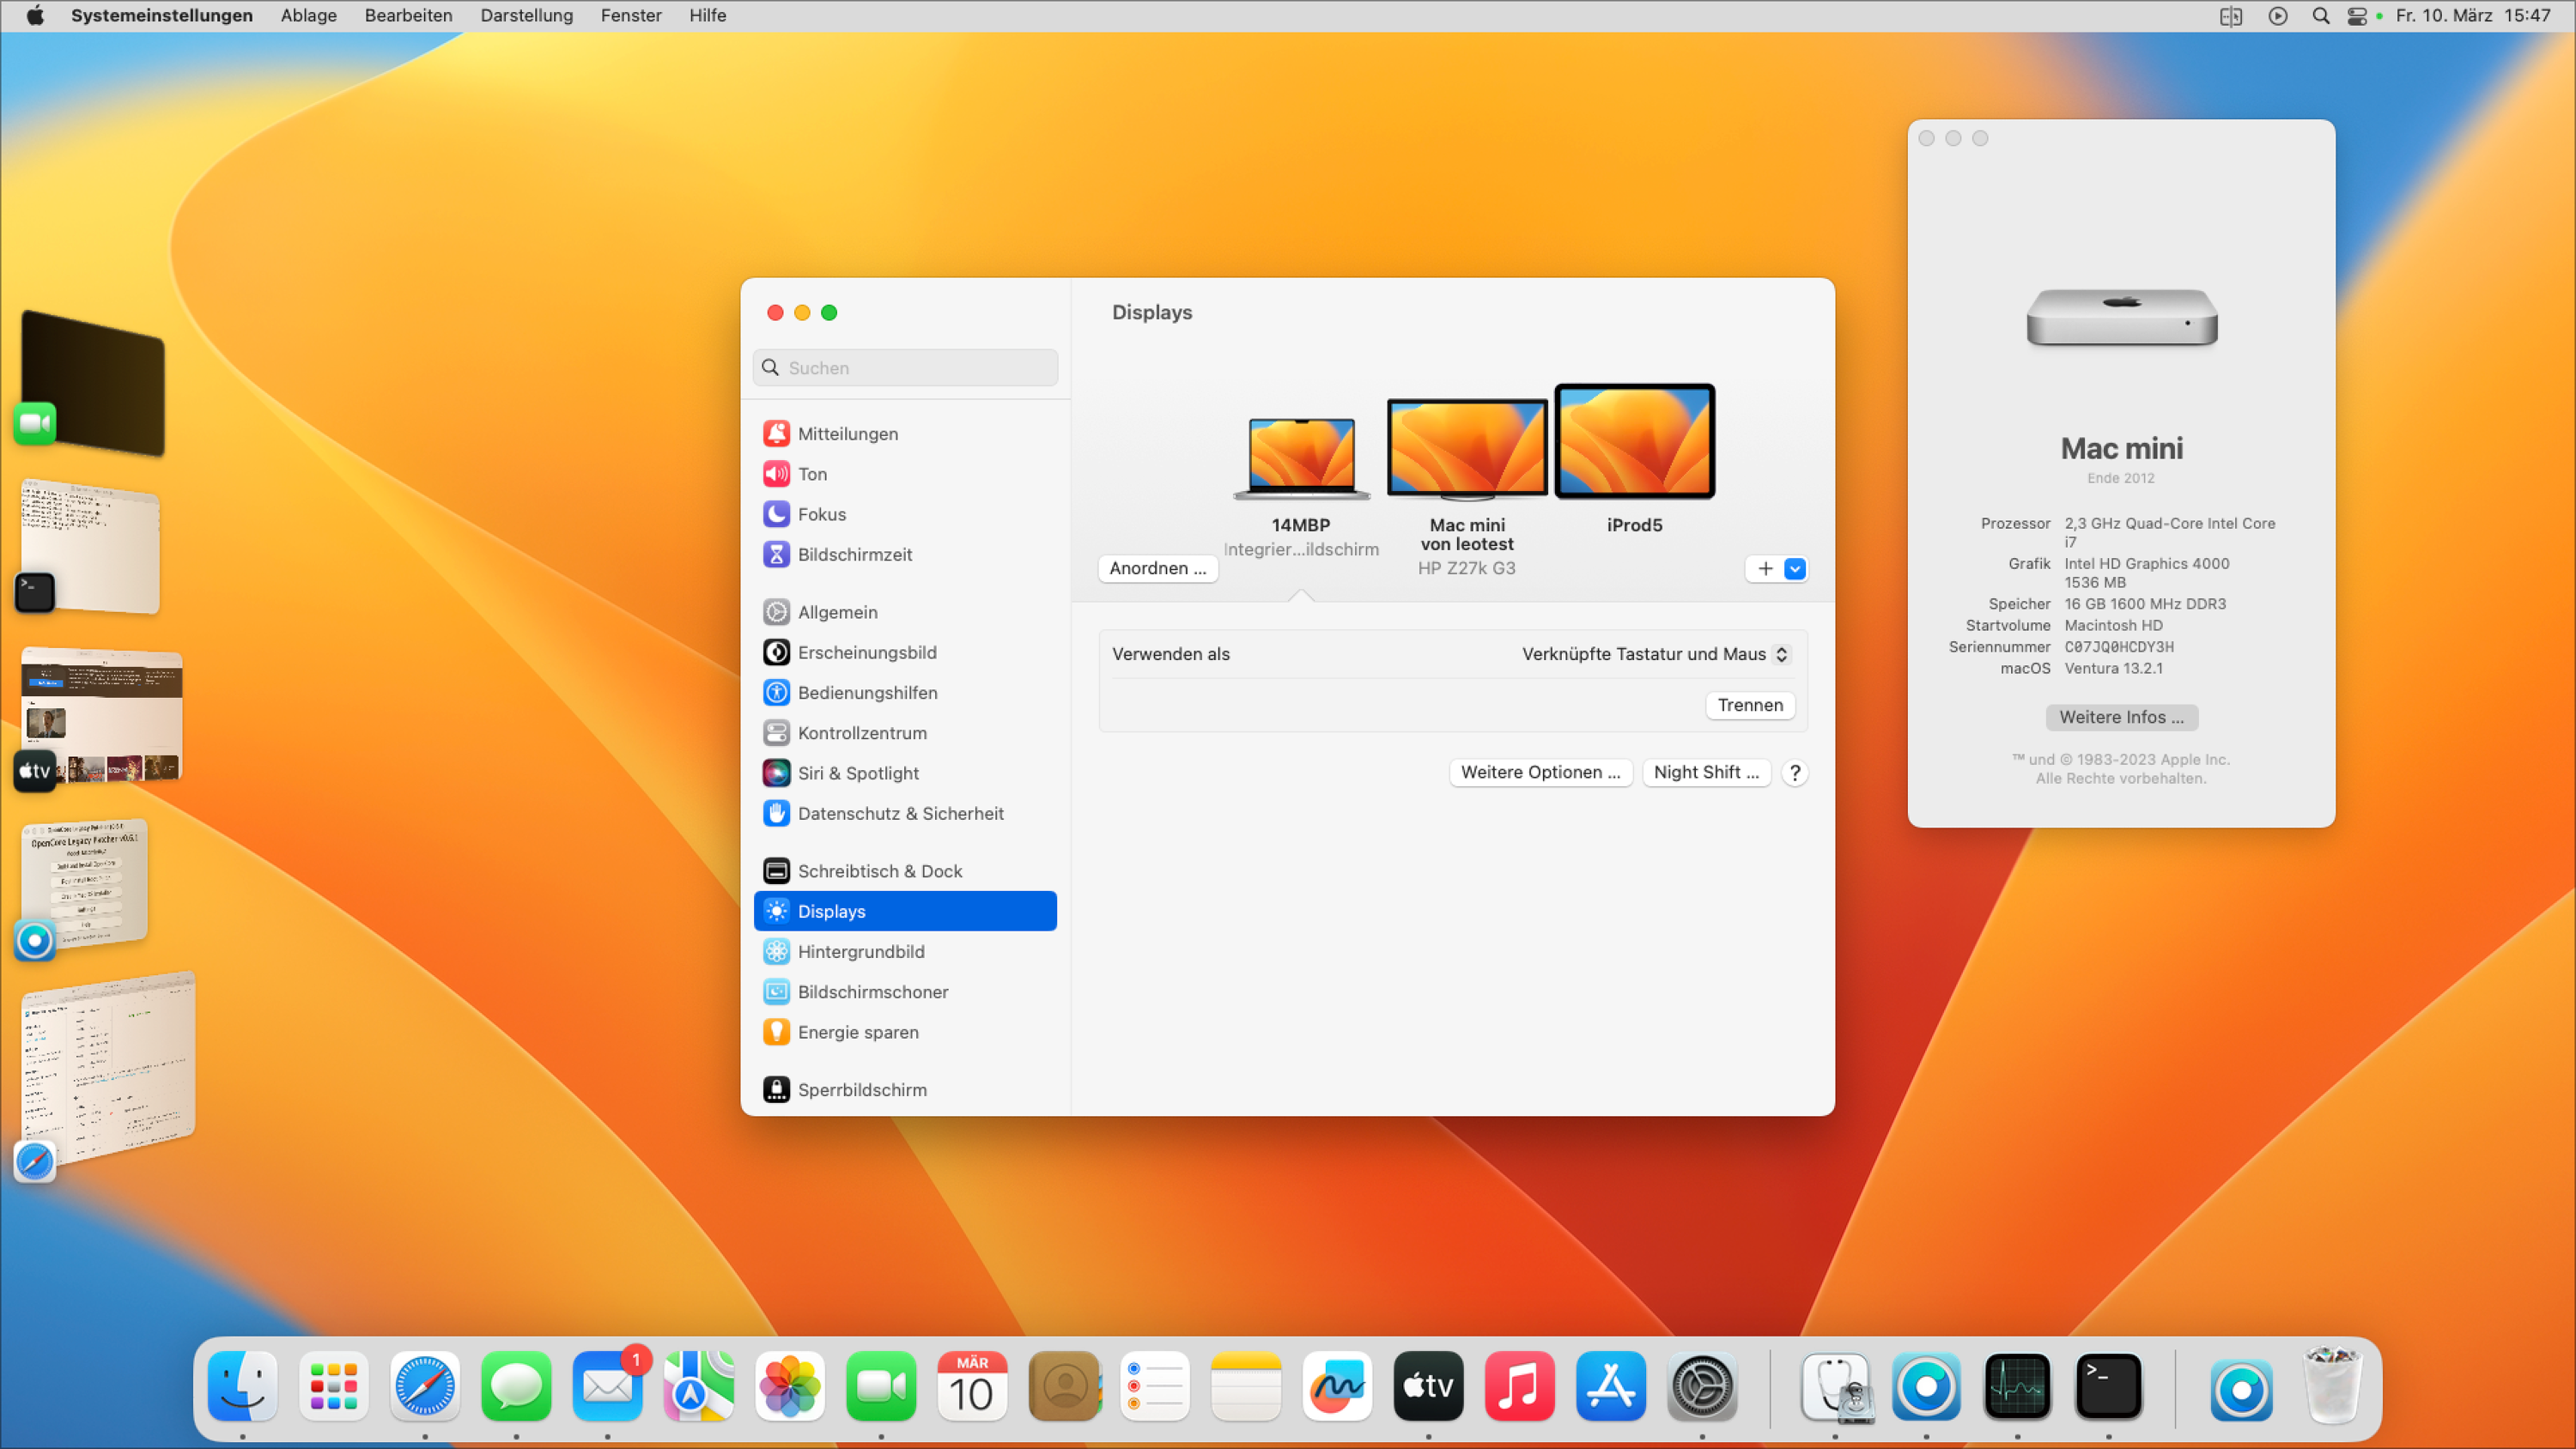
Task: Open the Verwenden als popup menu
Action: 1654,654
